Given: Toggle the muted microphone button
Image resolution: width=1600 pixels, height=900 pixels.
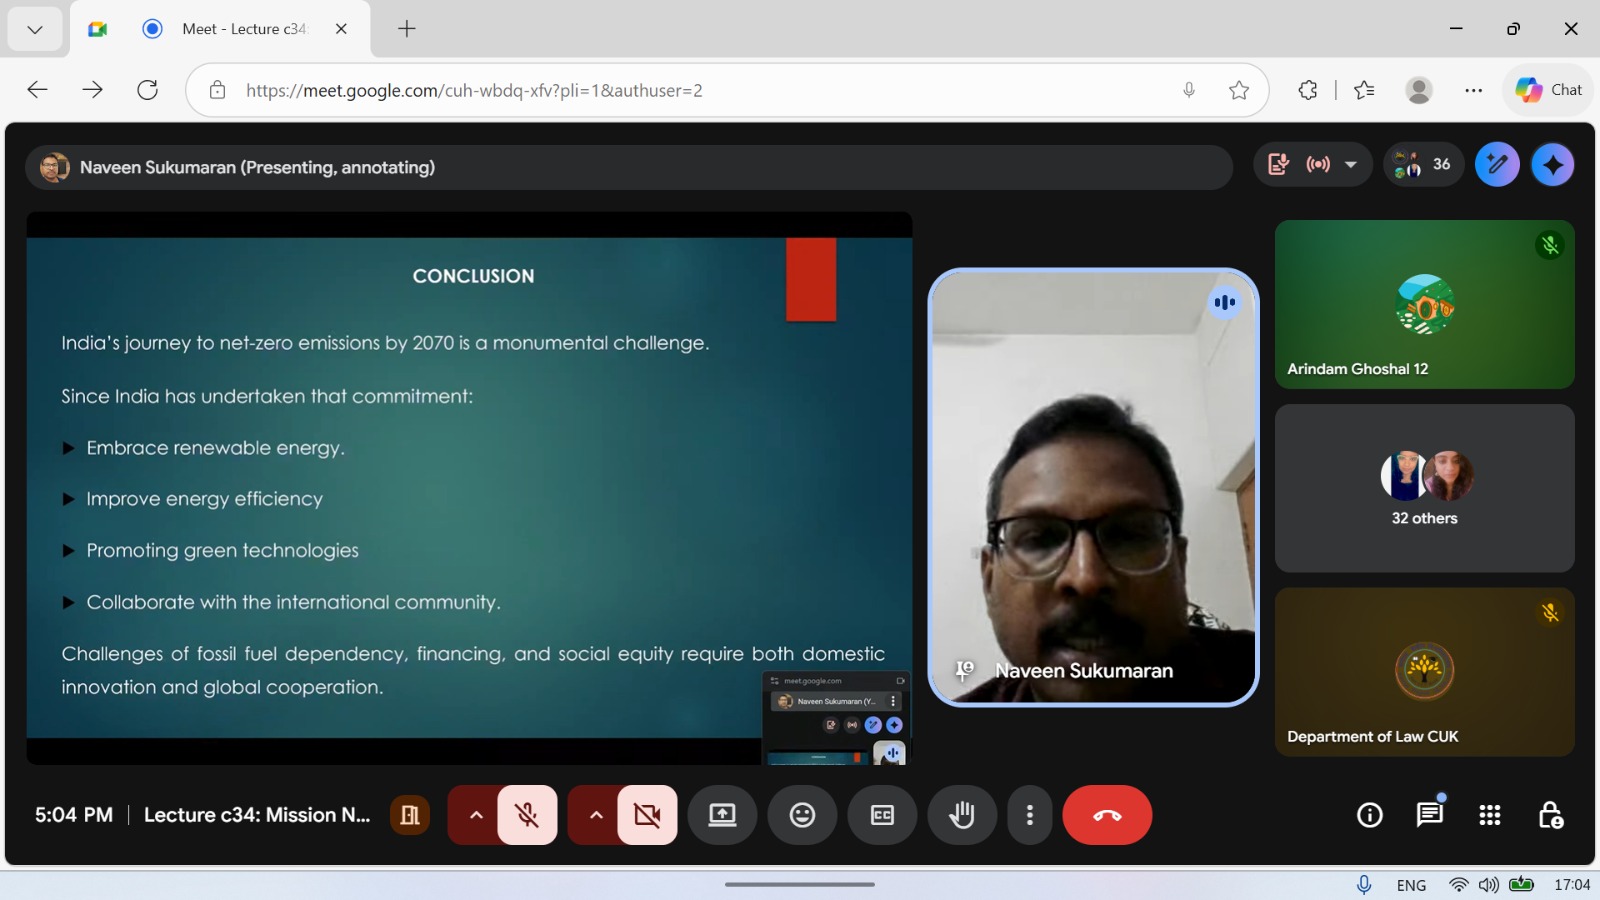Looking at the screenshot, I should pos(527,815).
